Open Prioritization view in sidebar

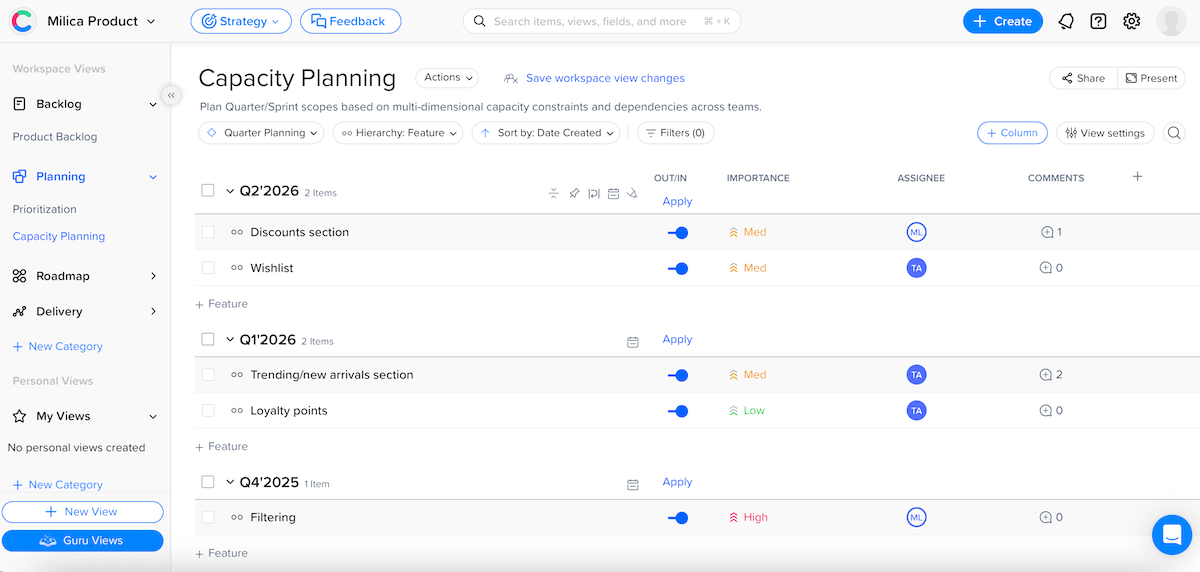45,209
